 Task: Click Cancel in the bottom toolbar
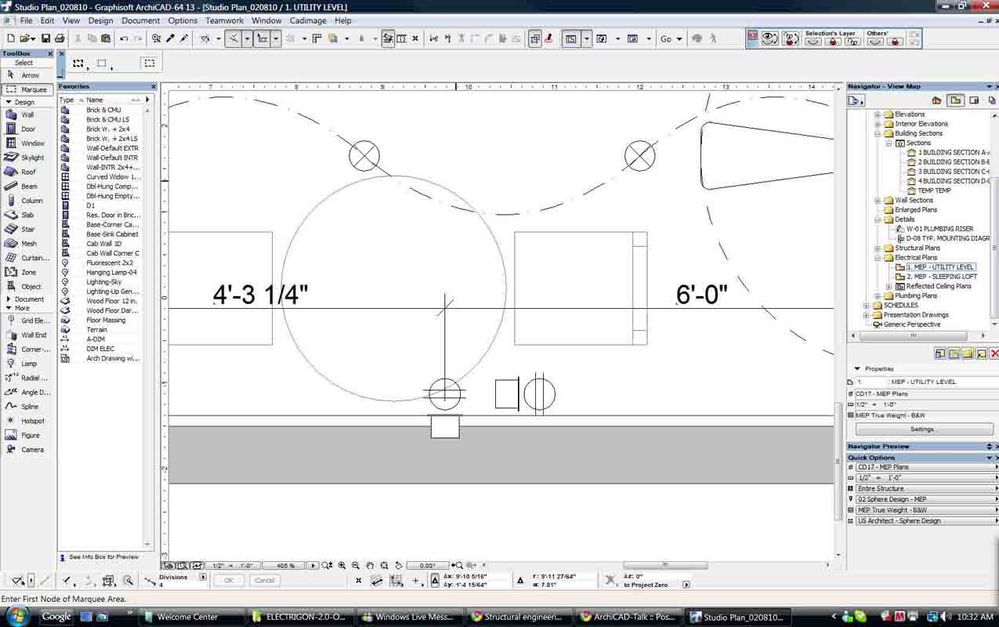pyautogui.click(x=266, y=580)
